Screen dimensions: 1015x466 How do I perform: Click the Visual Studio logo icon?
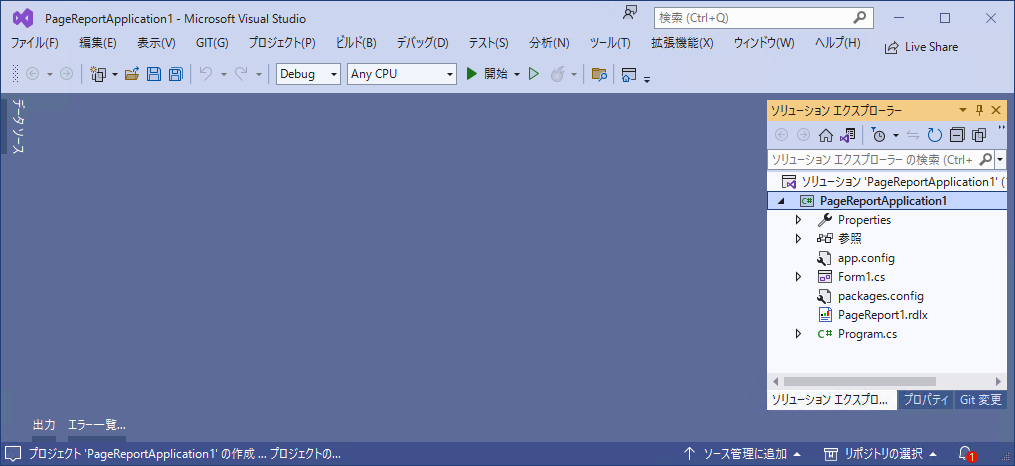click(22, 18)
